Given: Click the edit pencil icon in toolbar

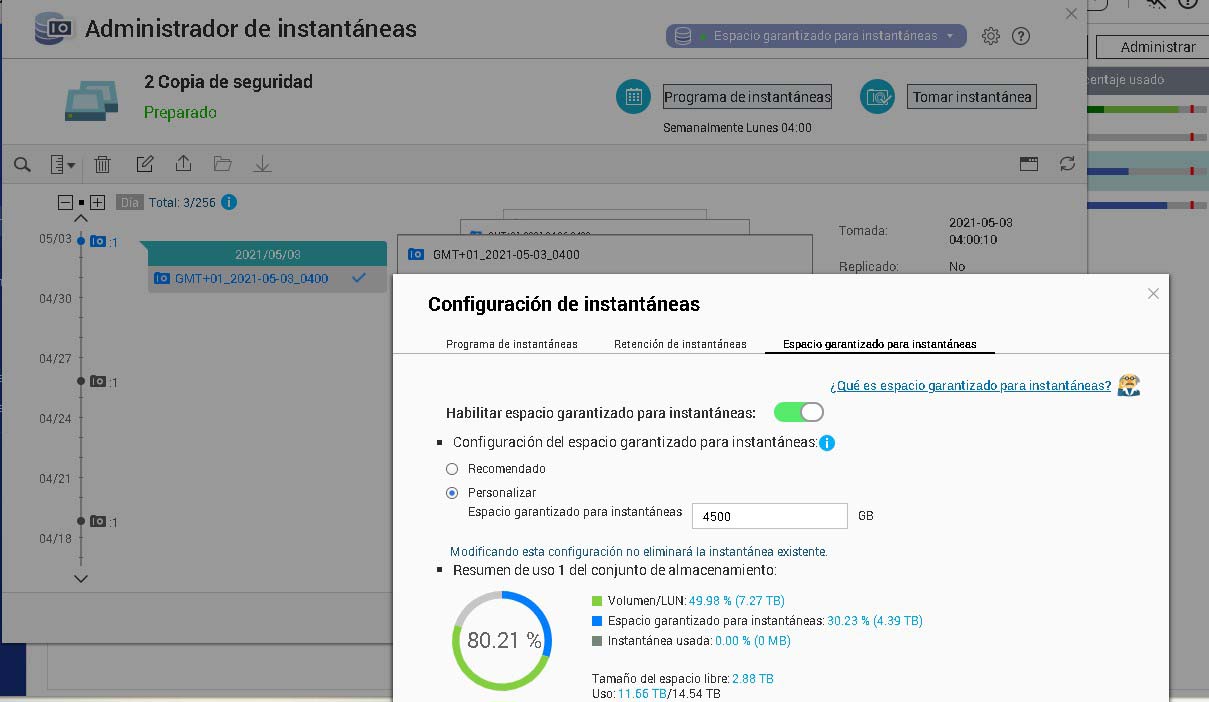Looking at the screenshot, I should pyautogui.click(x=145, y=164).
